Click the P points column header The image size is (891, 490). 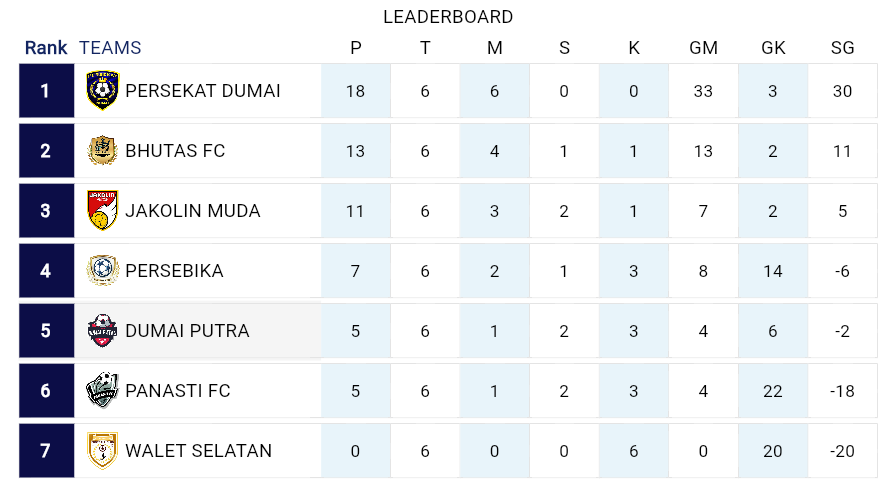point(356,48)
